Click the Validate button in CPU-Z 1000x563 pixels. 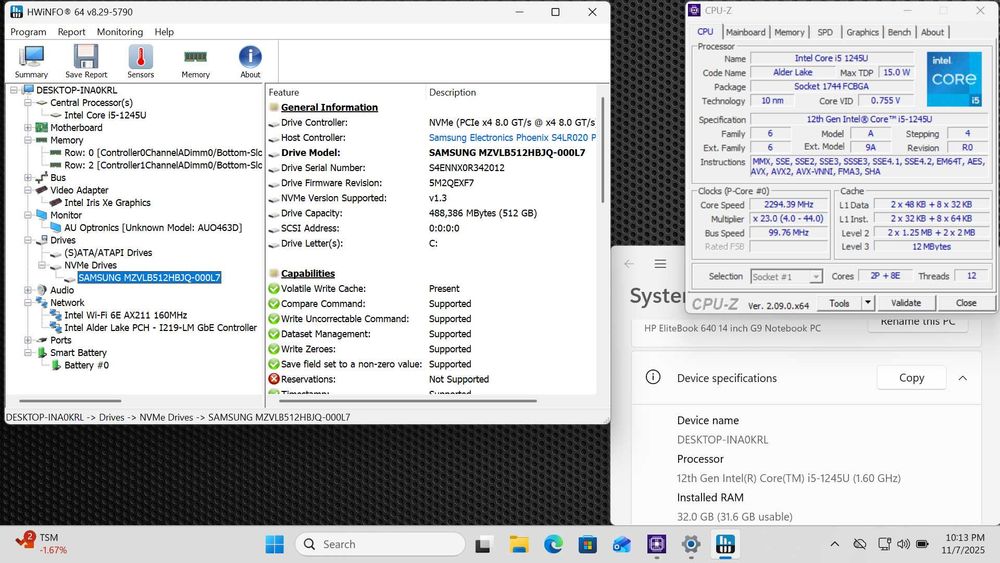click(x=906, y=303)
